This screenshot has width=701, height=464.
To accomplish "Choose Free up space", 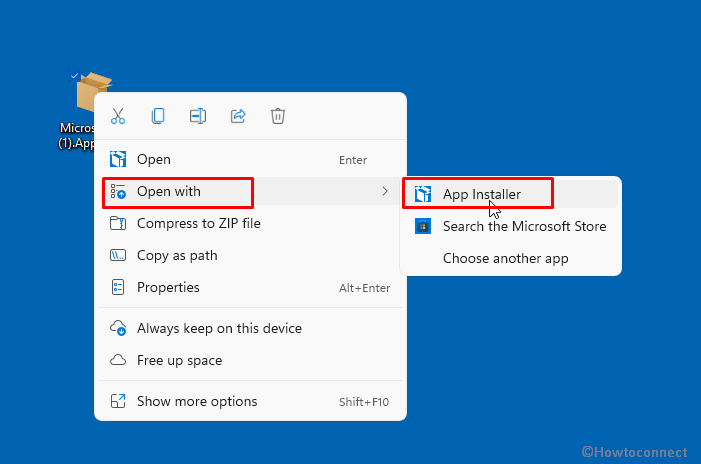I will [250, 360].
